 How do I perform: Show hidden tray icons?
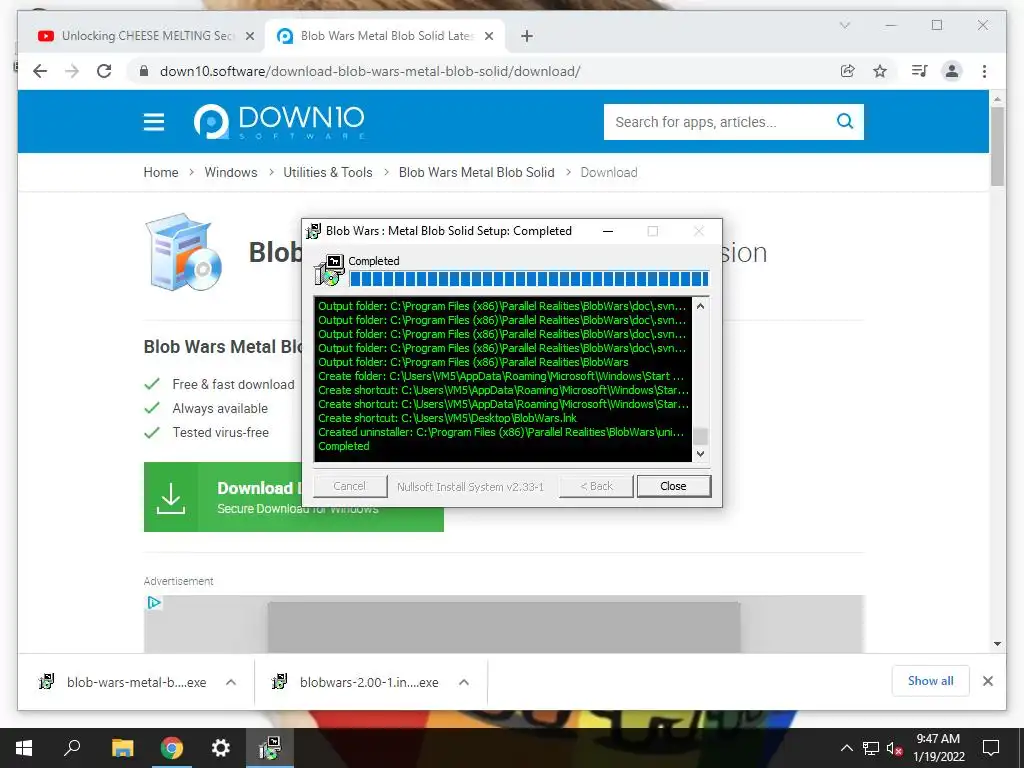pyautogui.click(x=846, y=748)
